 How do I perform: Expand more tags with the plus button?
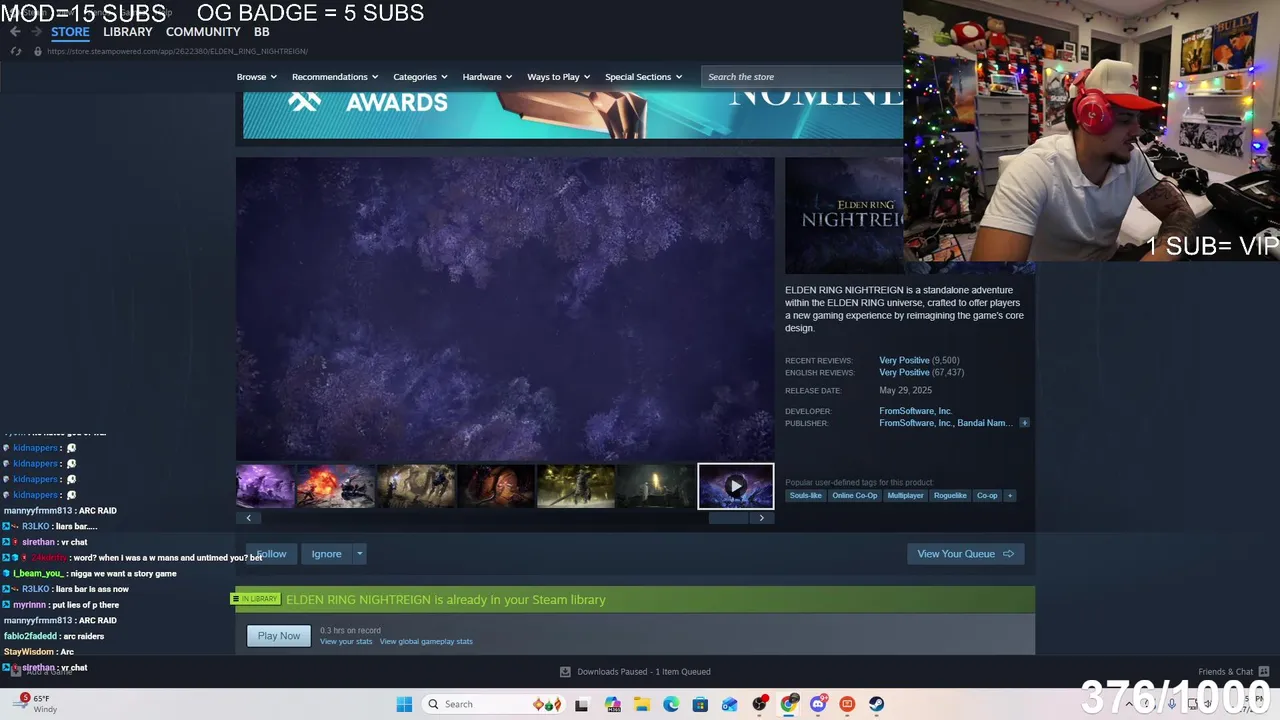click(x=1010, y=496)
